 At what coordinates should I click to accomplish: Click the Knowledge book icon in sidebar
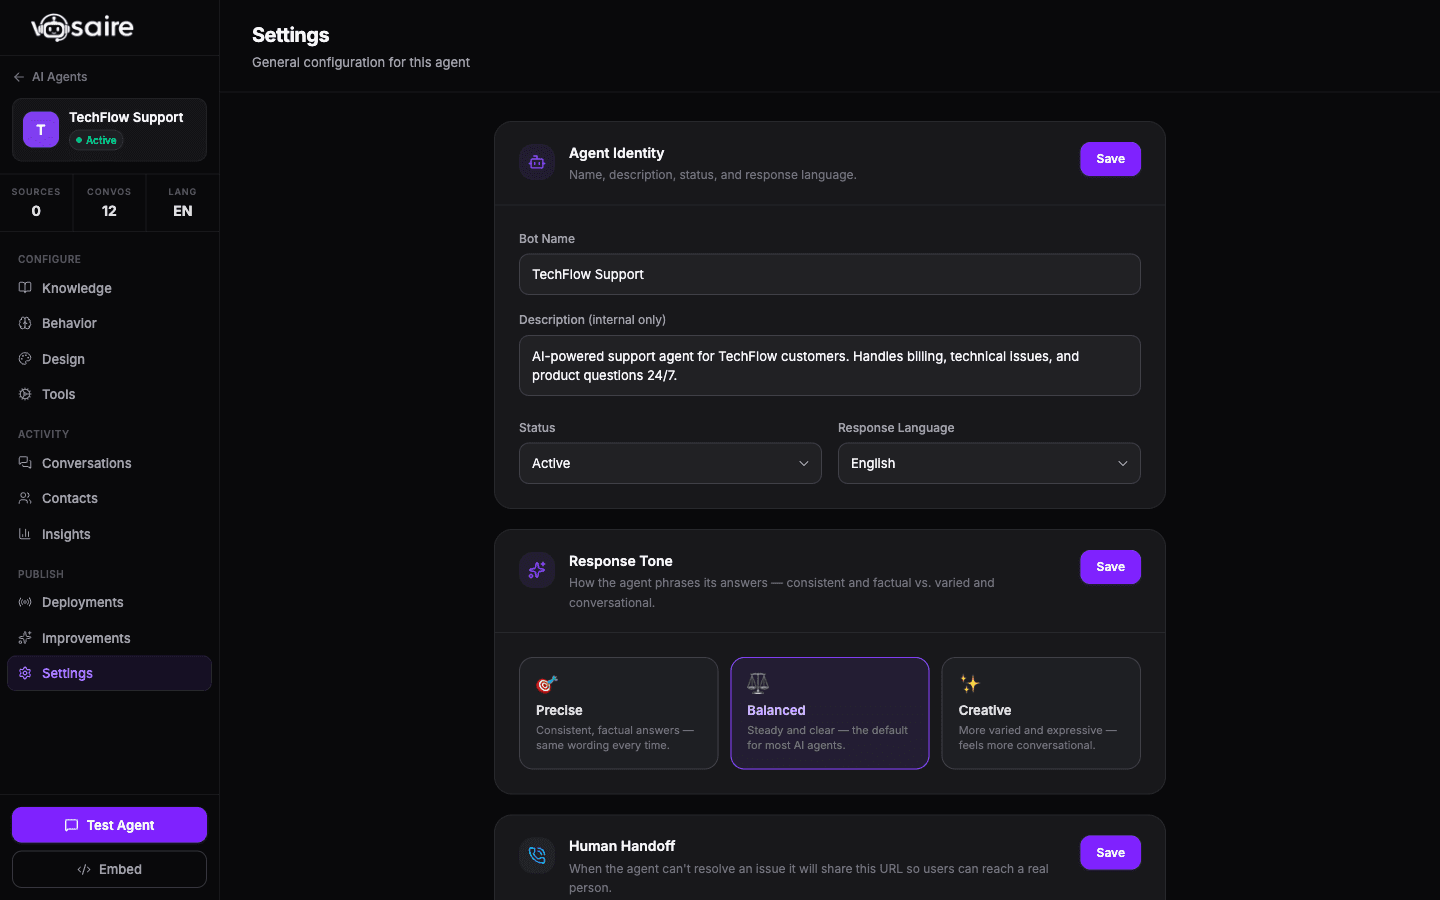(25, 288)
